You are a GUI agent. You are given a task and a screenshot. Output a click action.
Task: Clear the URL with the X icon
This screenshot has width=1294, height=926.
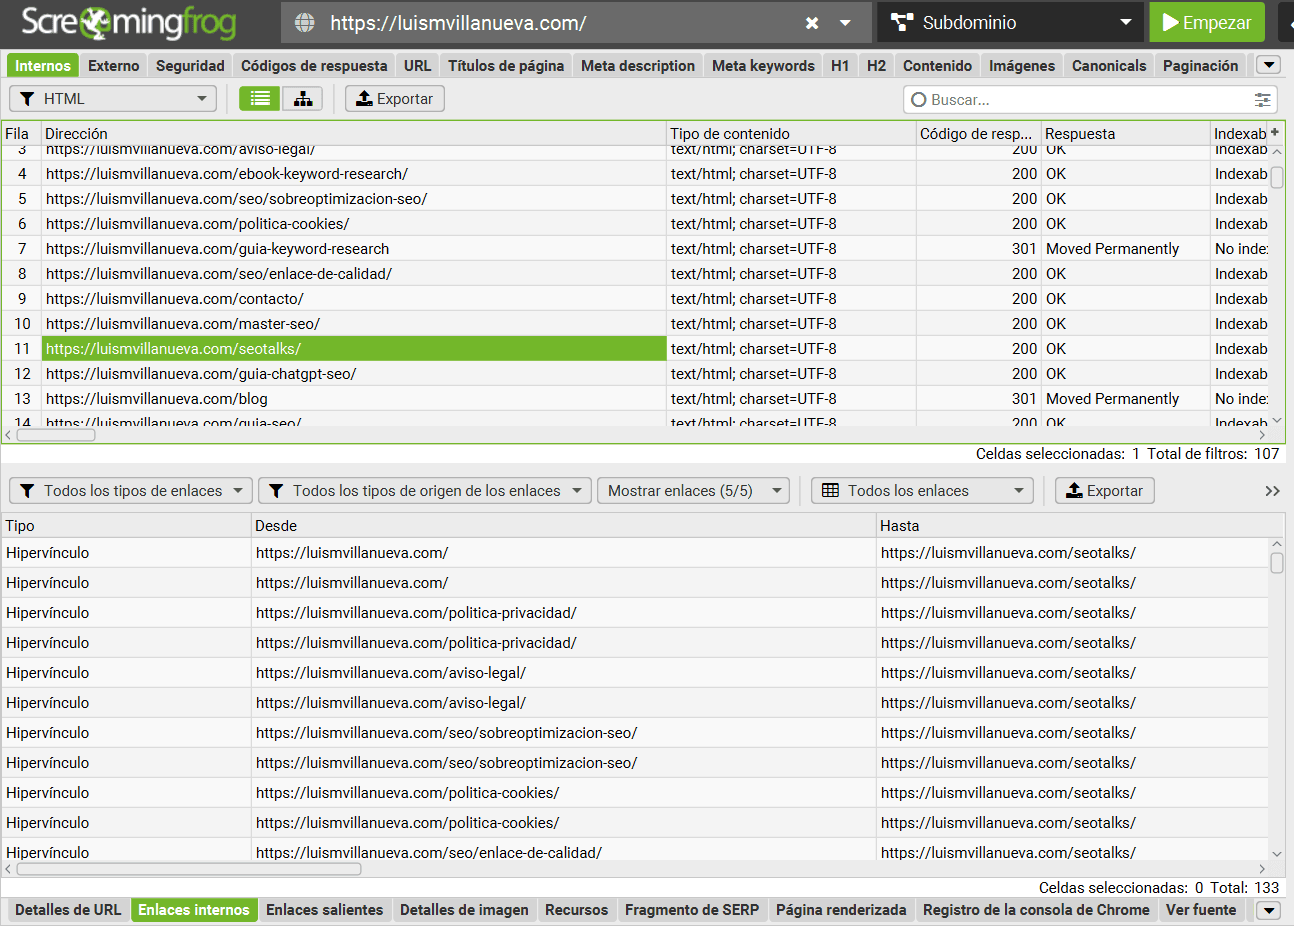click(812, 23)
